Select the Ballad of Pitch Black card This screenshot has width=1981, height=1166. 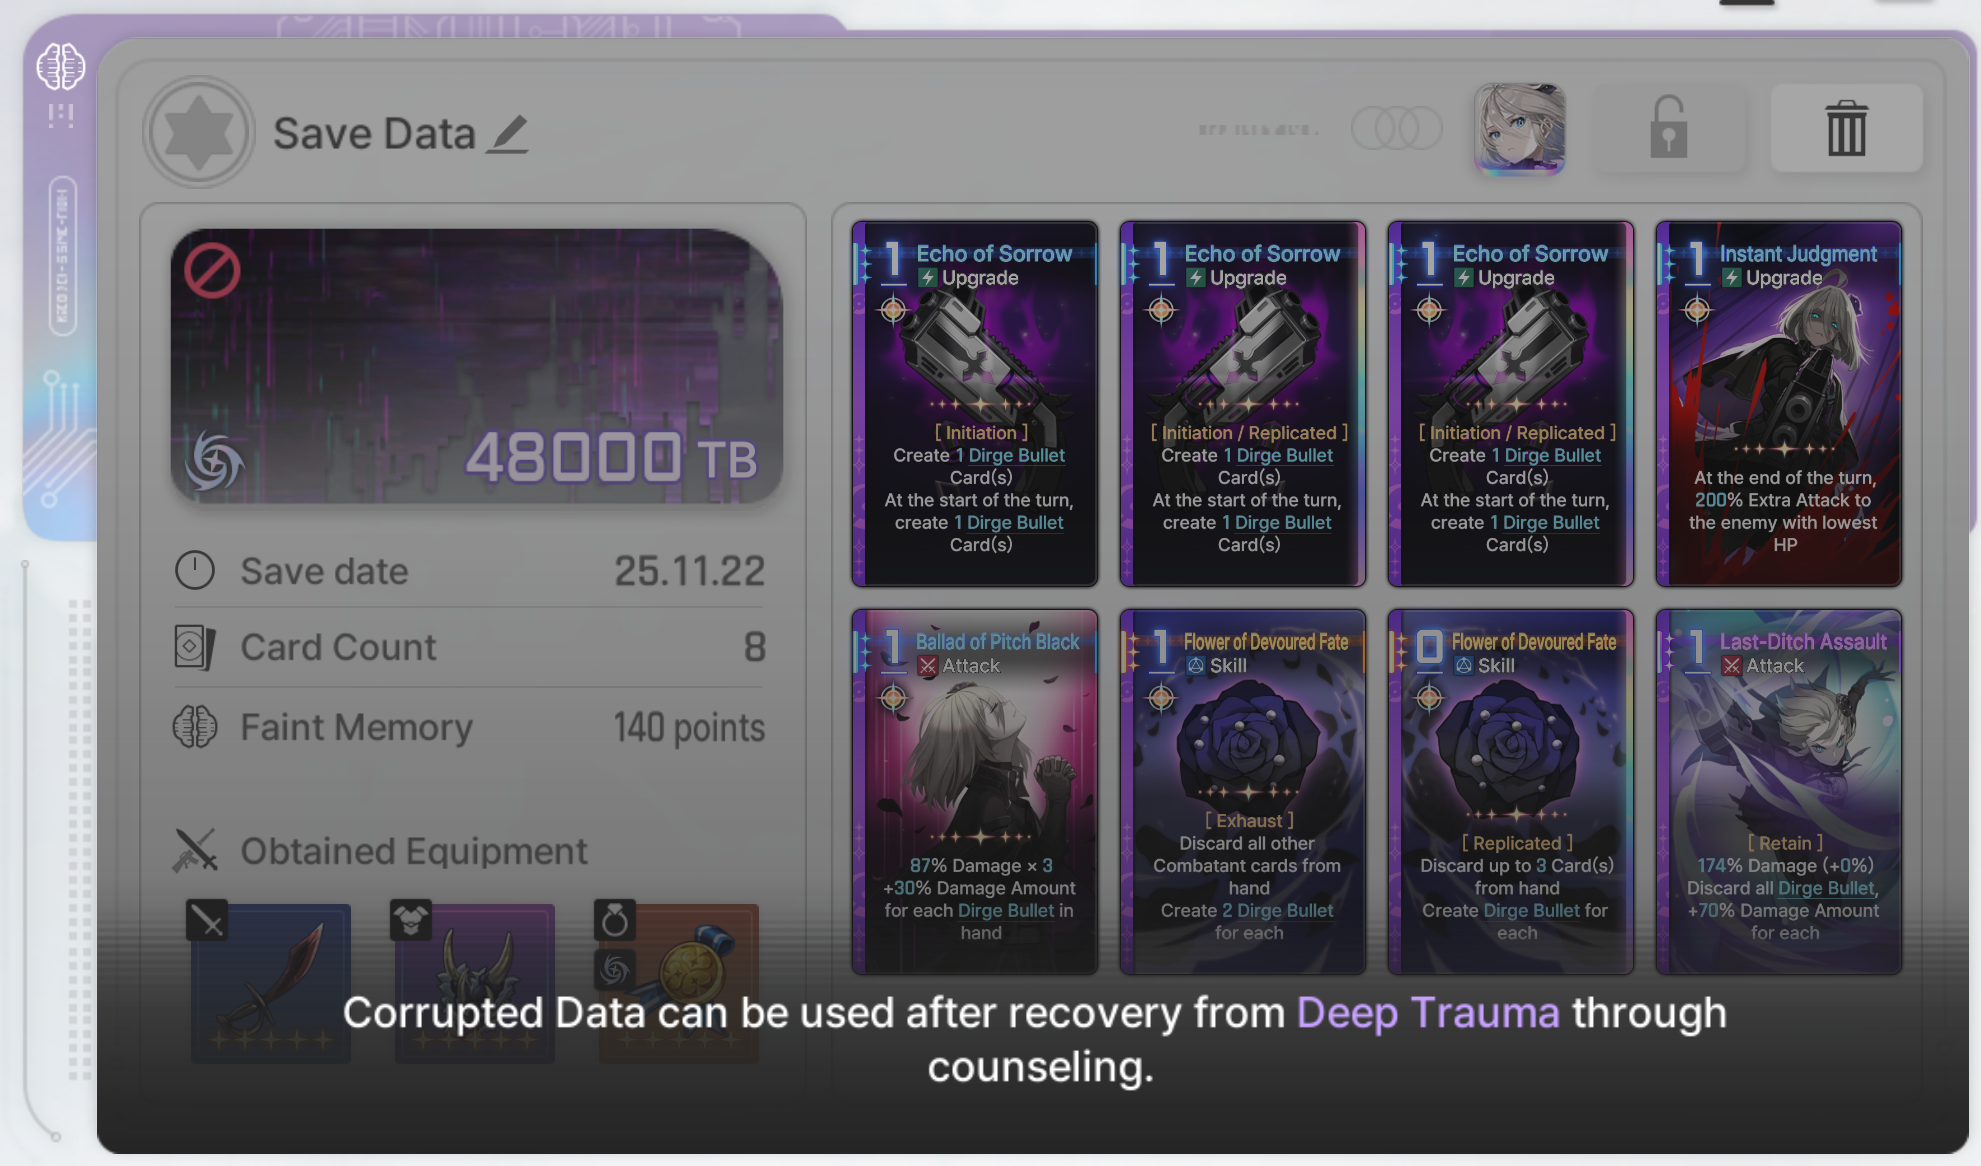pyautogui.click(x=974, y=791)
